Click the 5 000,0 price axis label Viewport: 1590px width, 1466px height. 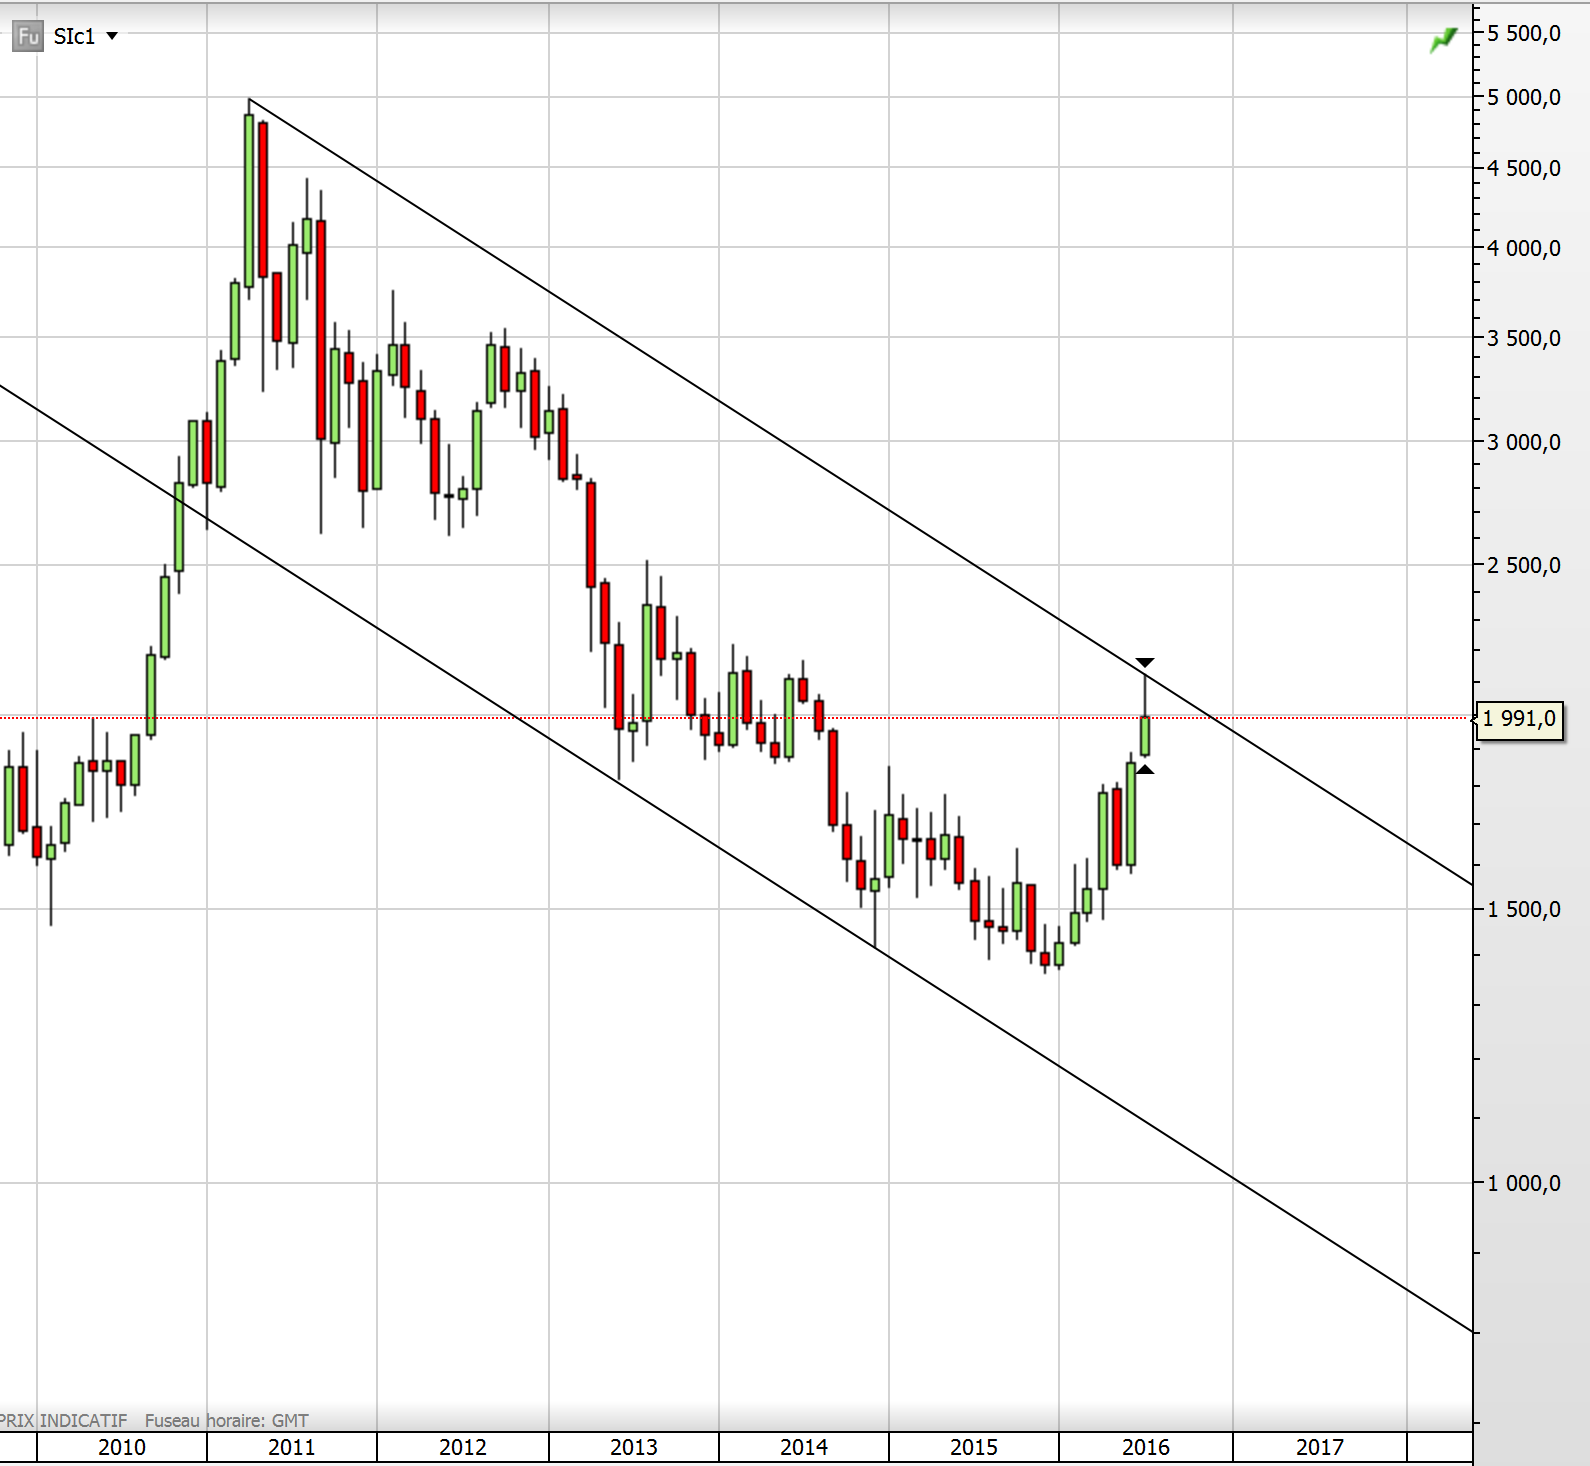(1523, 97)
